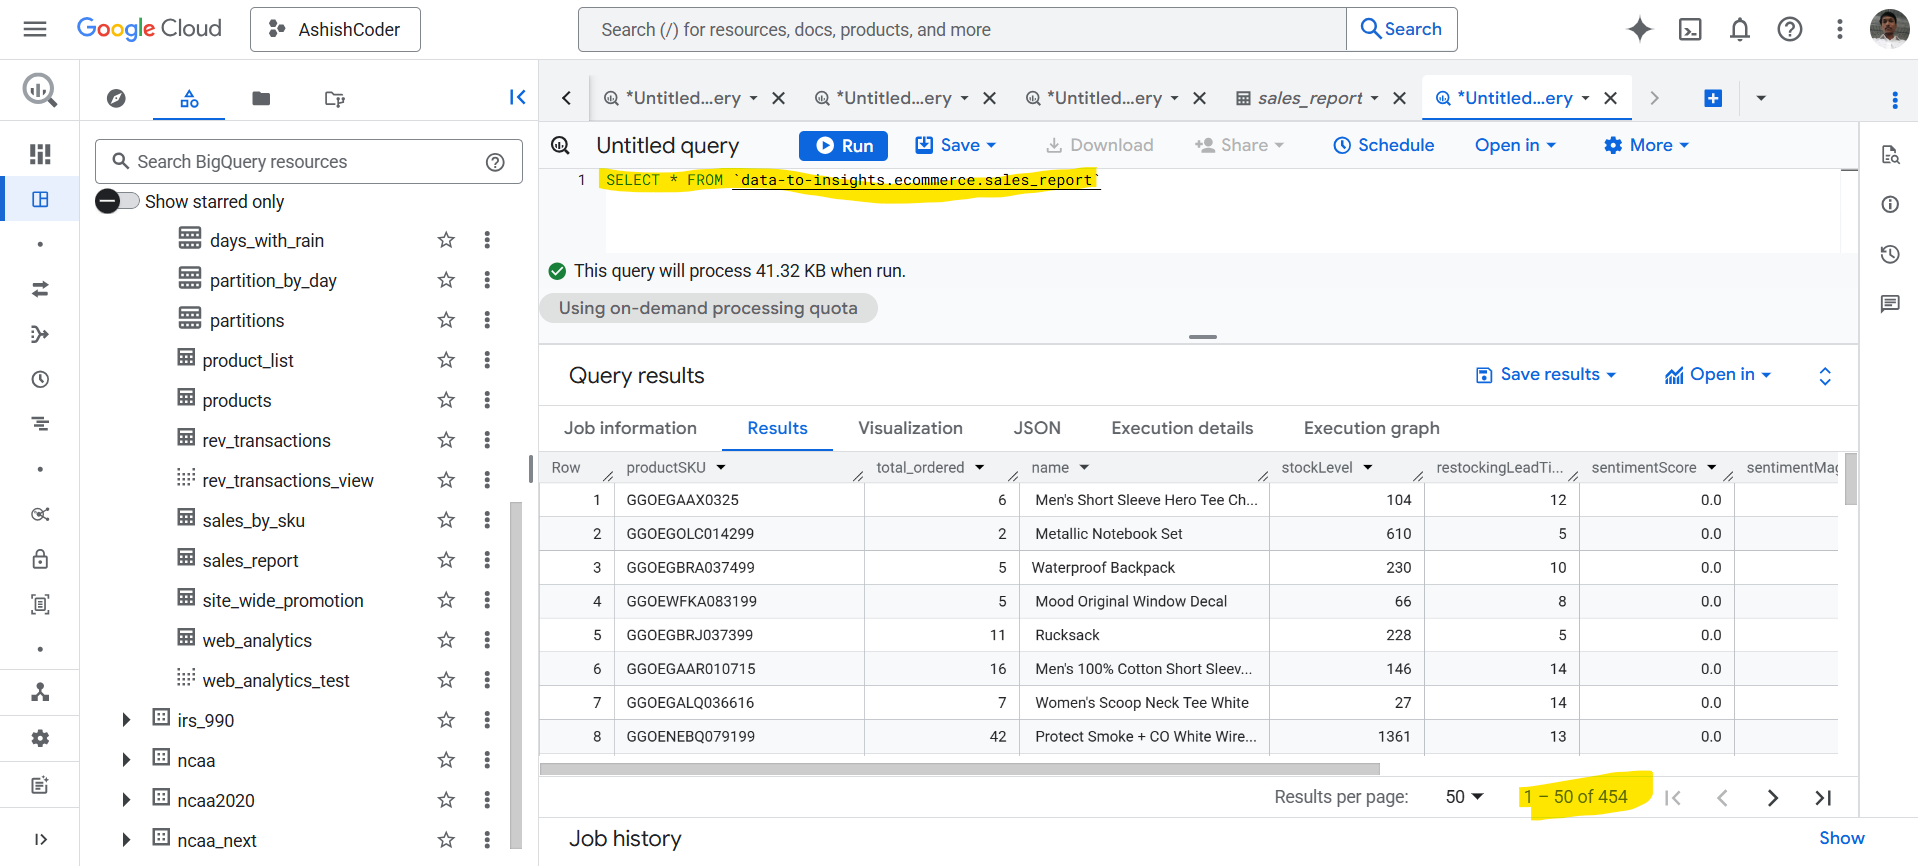The width and height of the screenshot is (1918, 866).
Task: Click the search help question icon
Action: (x=495, y=162)
